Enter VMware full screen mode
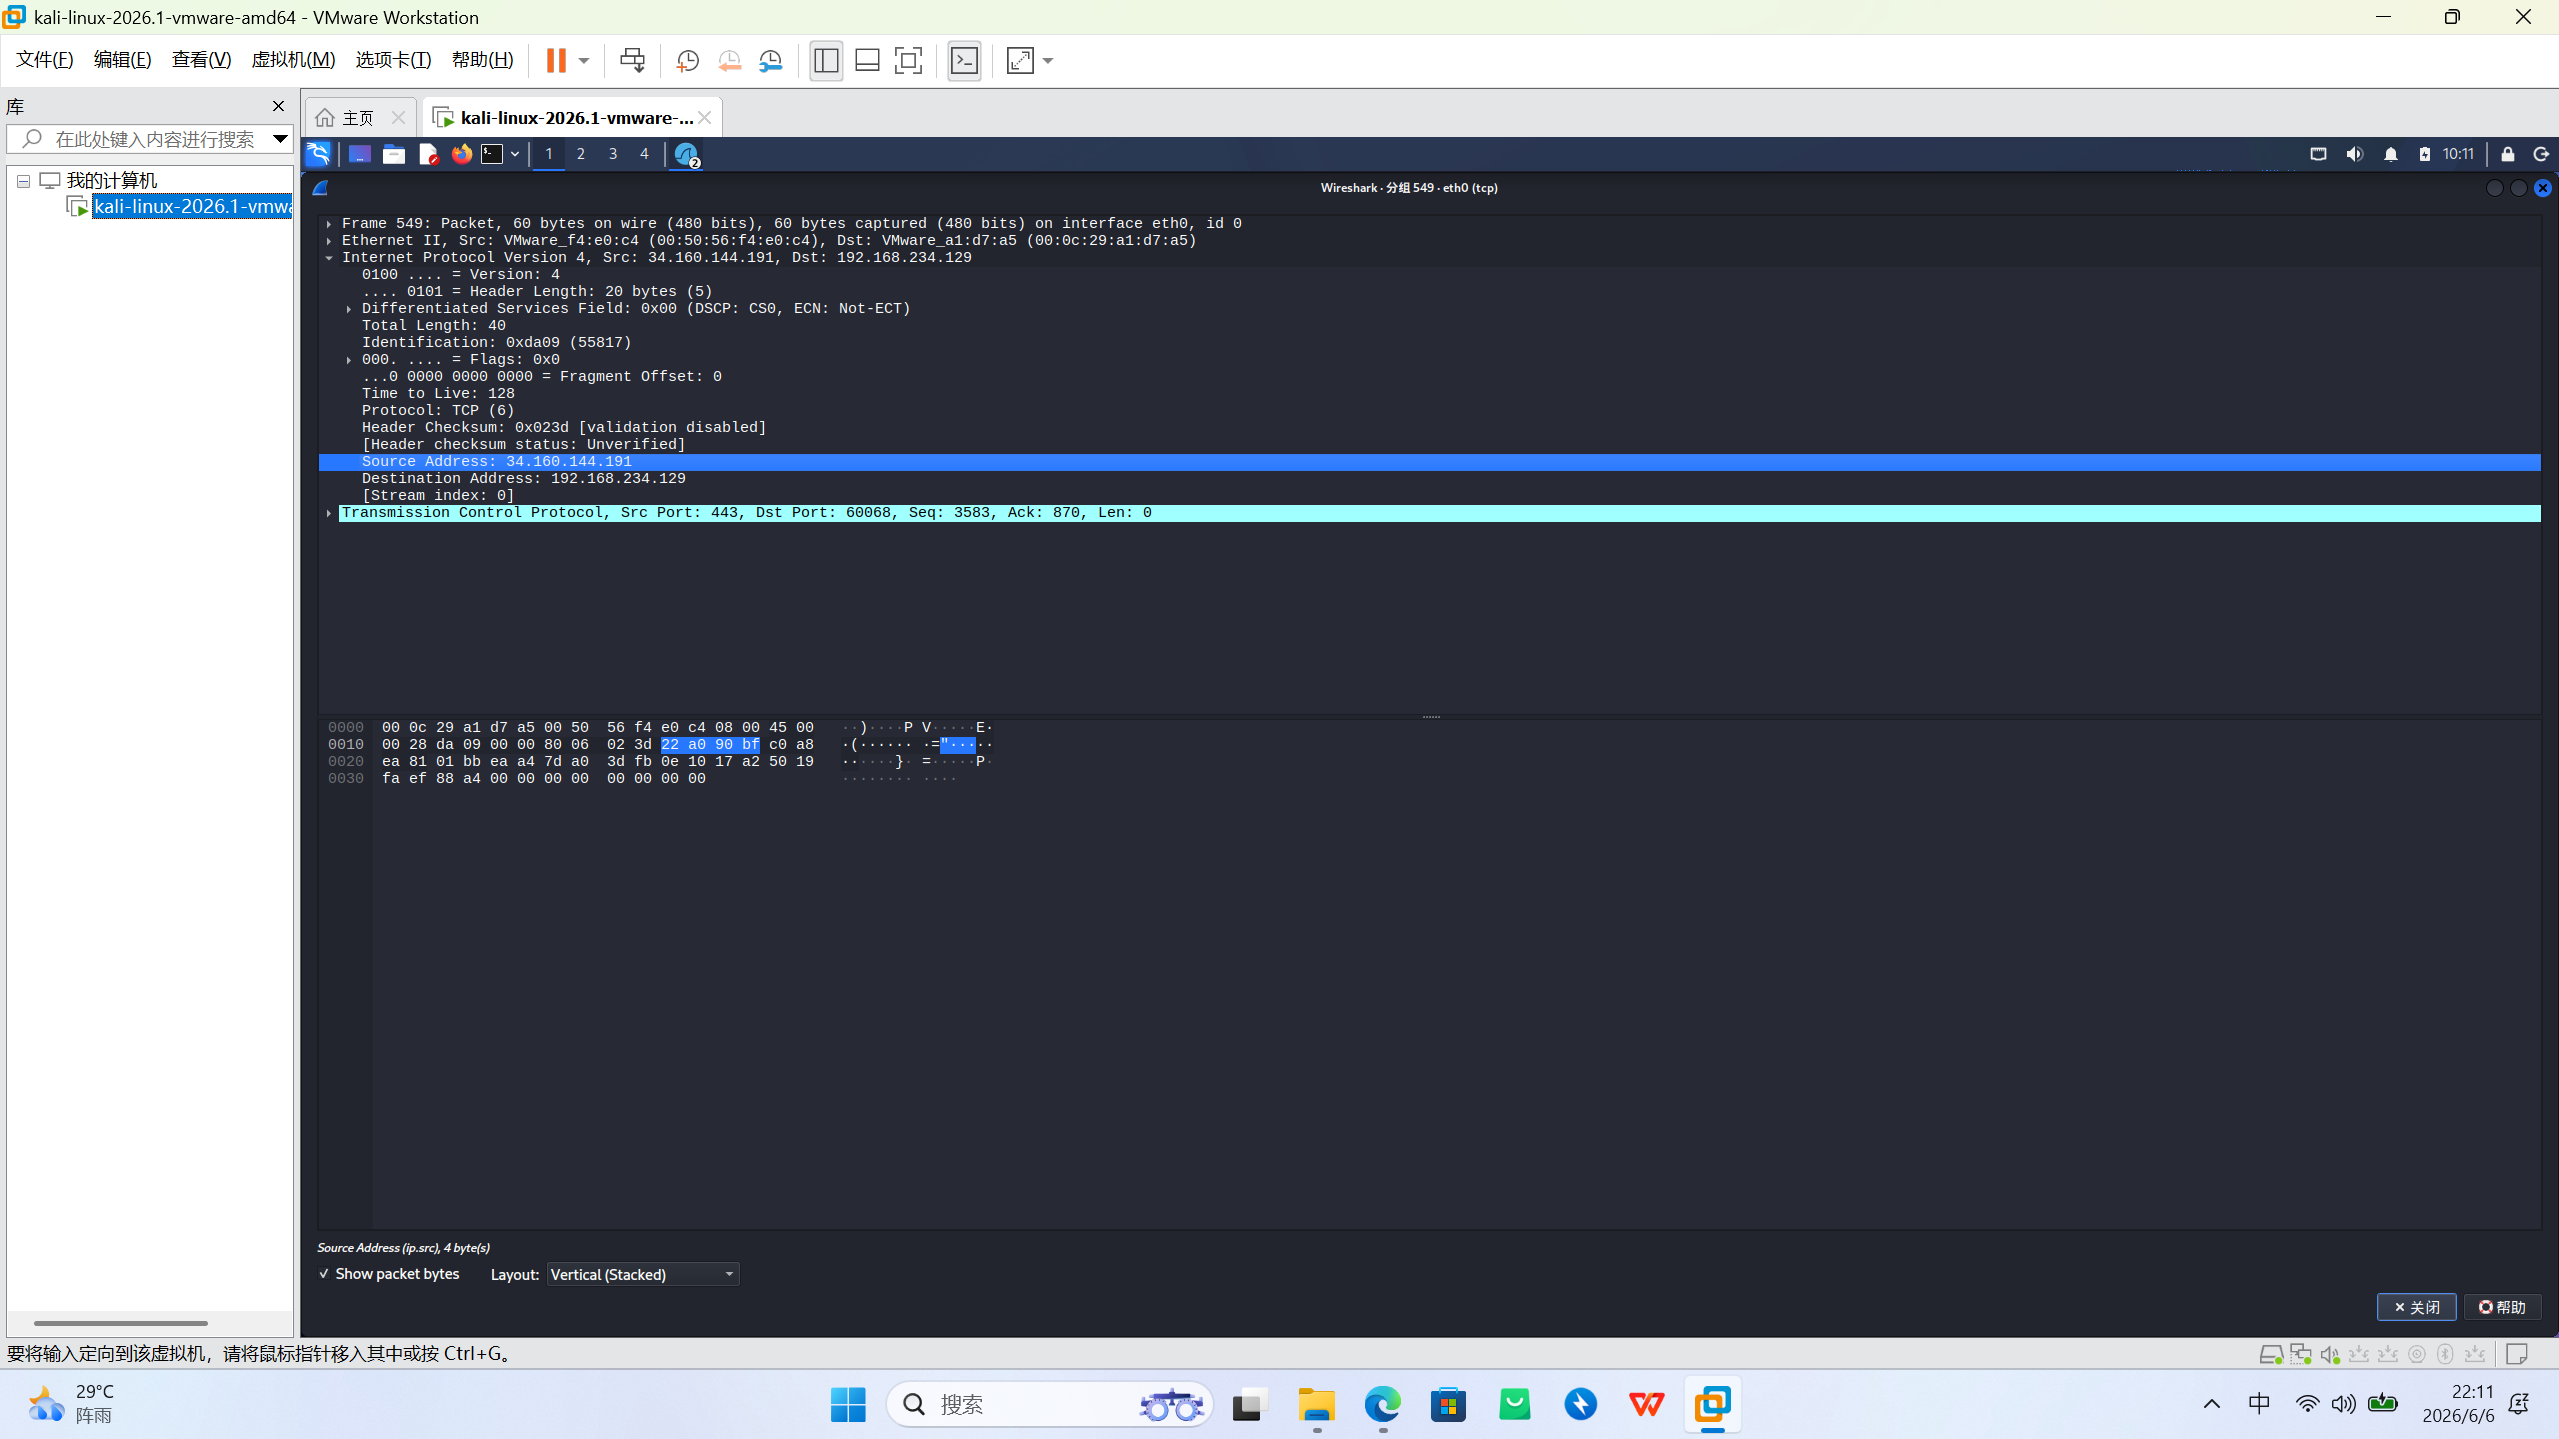The width and height of the screenshot is (2559, 1439). tap(908, 60)
